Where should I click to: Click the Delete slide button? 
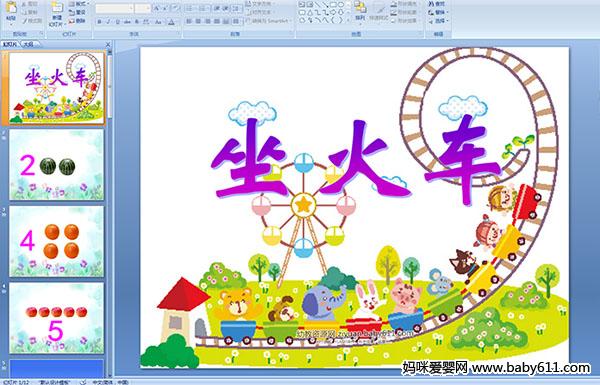pos(77,21)
